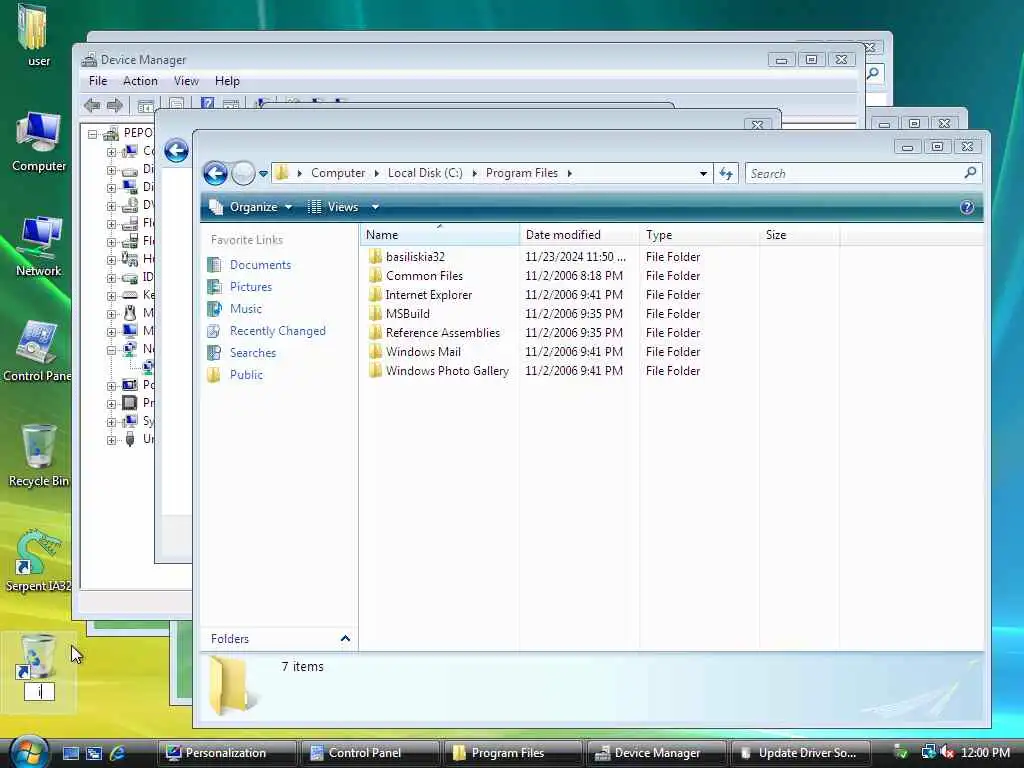Select network adapter child device in tree

click(148, 366)
